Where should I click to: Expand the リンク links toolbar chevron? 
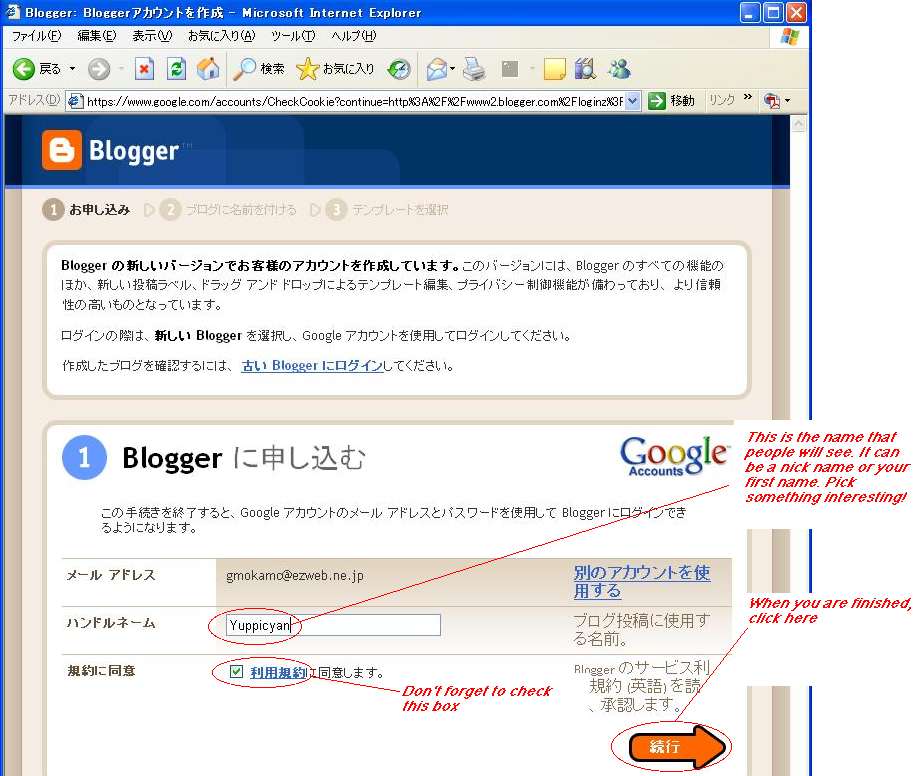[748, 97]
